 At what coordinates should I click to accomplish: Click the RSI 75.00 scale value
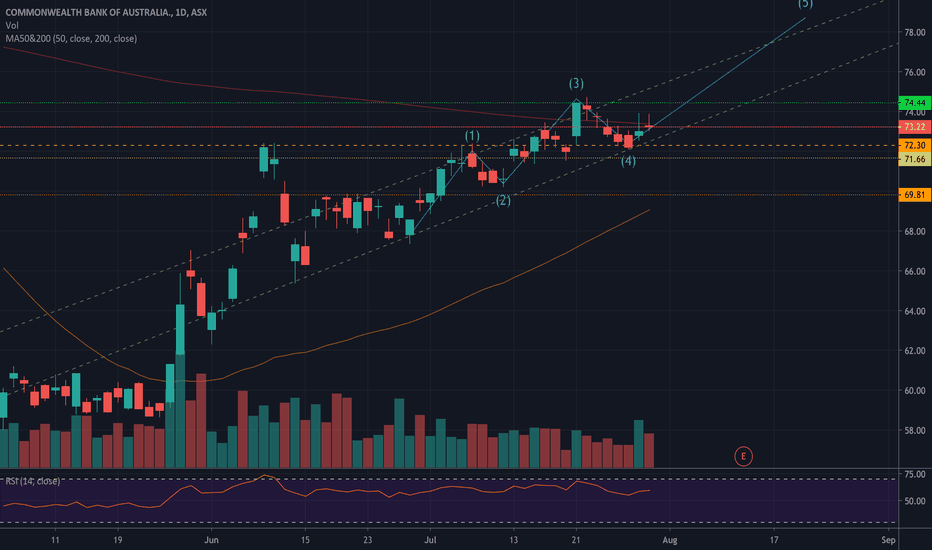click(914, 474)
